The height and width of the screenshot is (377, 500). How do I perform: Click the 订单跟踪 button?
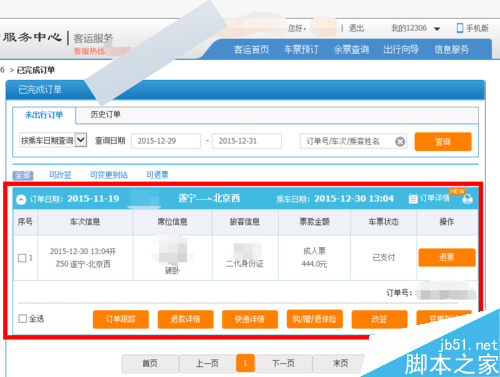[x=121, y=319]
